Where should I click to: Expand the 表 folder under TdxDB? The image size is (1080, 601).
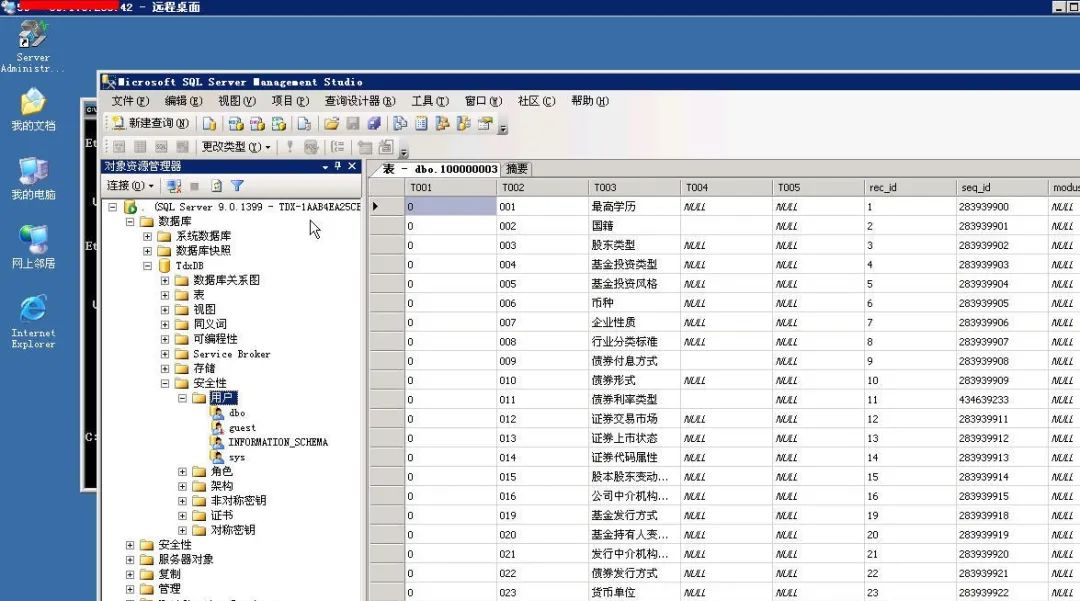(x=165, y=295)
